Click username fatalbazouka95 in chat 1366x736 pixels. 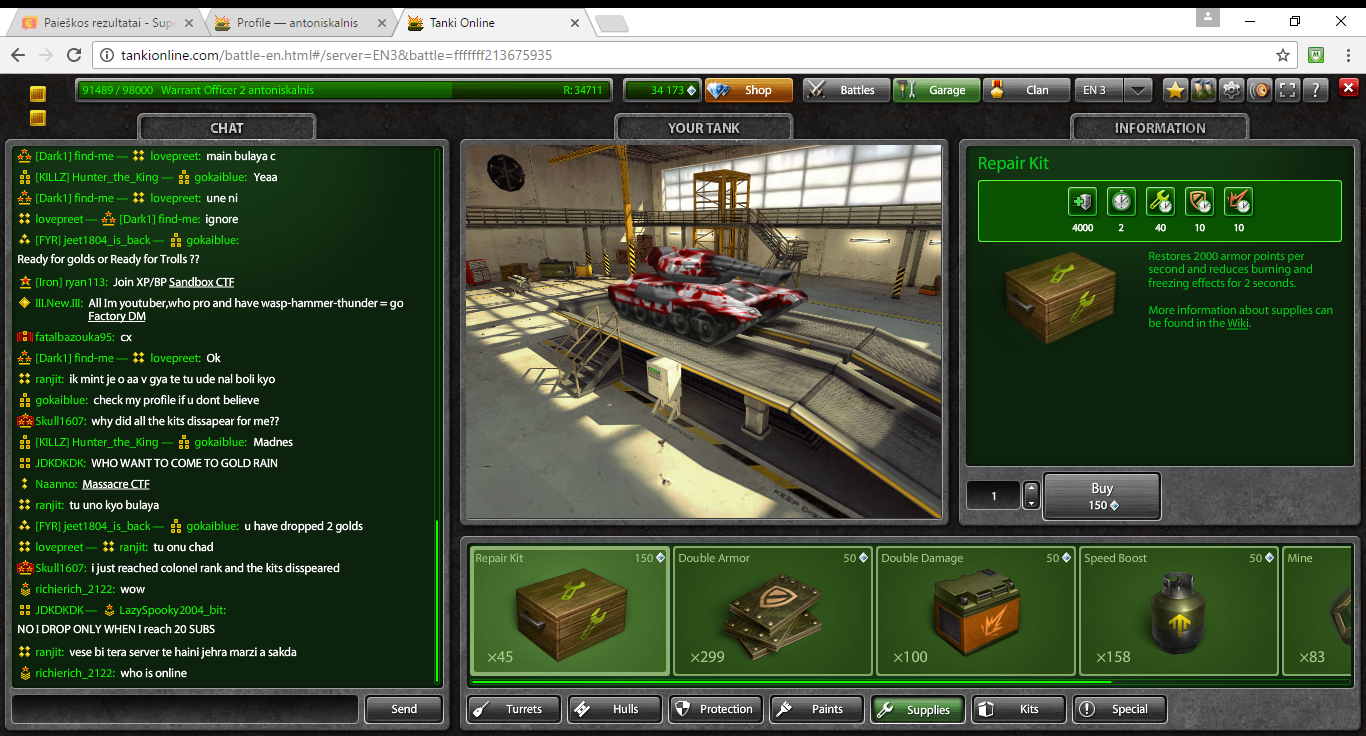[75, 337]
